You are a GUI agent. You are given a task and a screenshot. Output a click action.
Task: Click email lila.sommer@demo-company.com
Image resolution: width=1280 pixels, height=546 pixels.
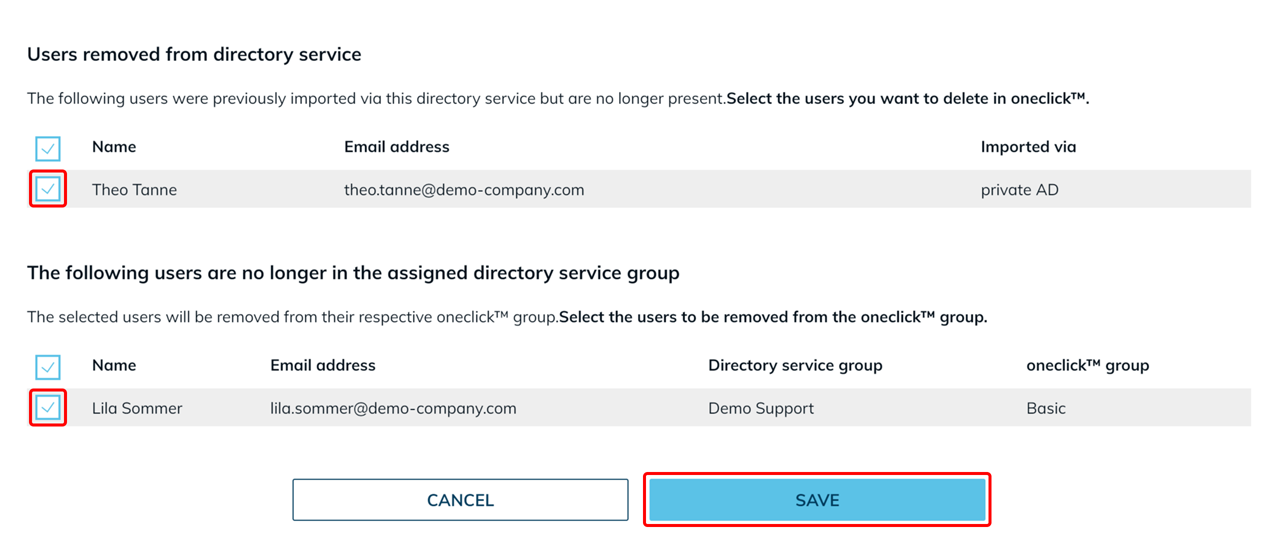(393, 408)
